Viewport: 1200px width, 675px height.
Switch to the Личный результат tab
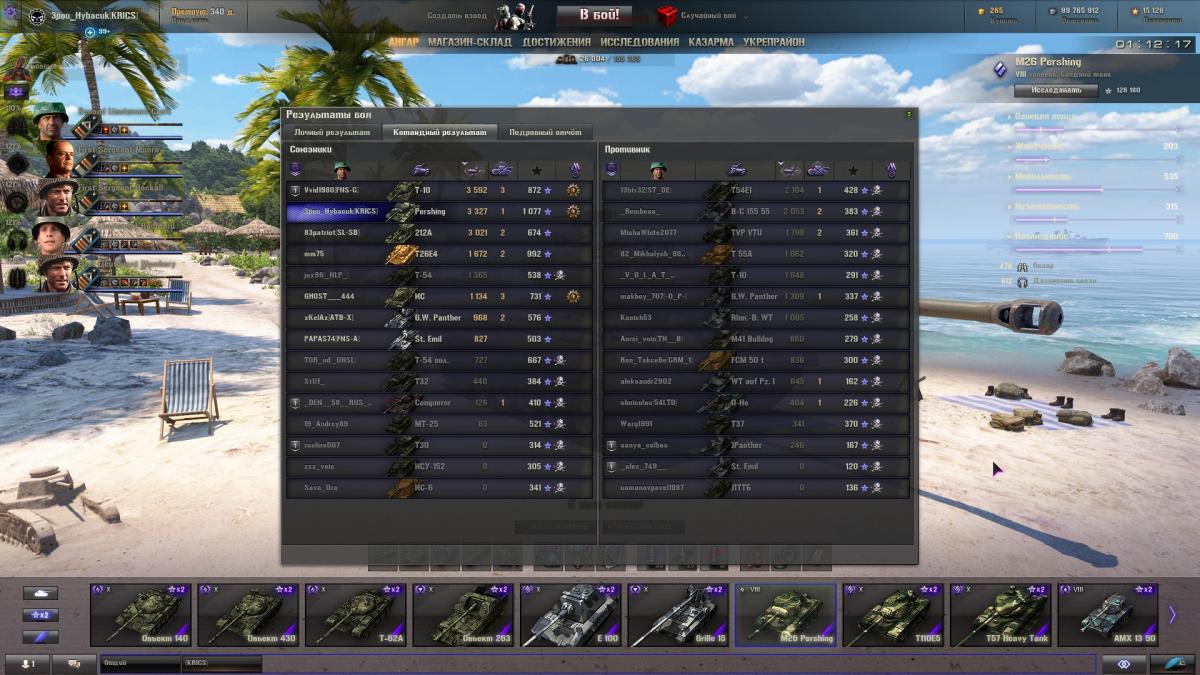(x=332, y=132)
